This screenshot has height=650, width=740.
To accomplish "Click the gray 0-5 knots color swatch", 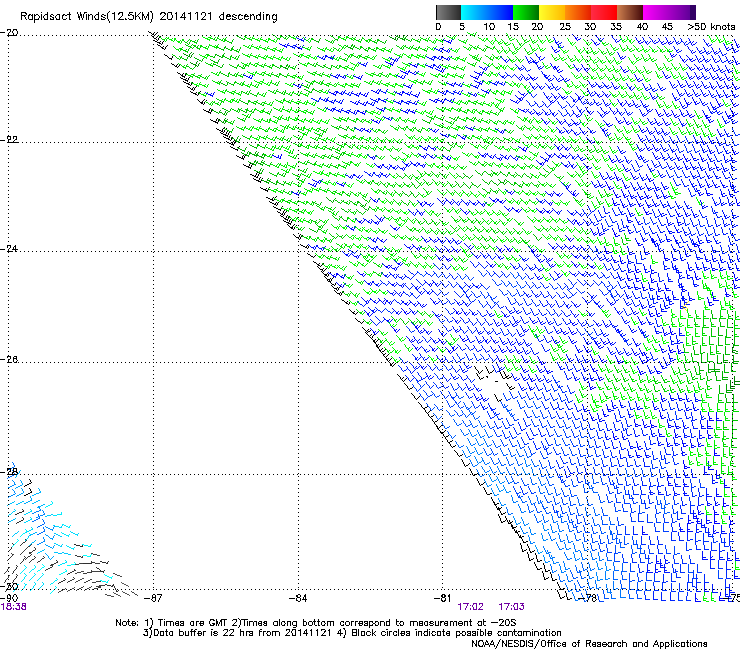I will (448, 12).
